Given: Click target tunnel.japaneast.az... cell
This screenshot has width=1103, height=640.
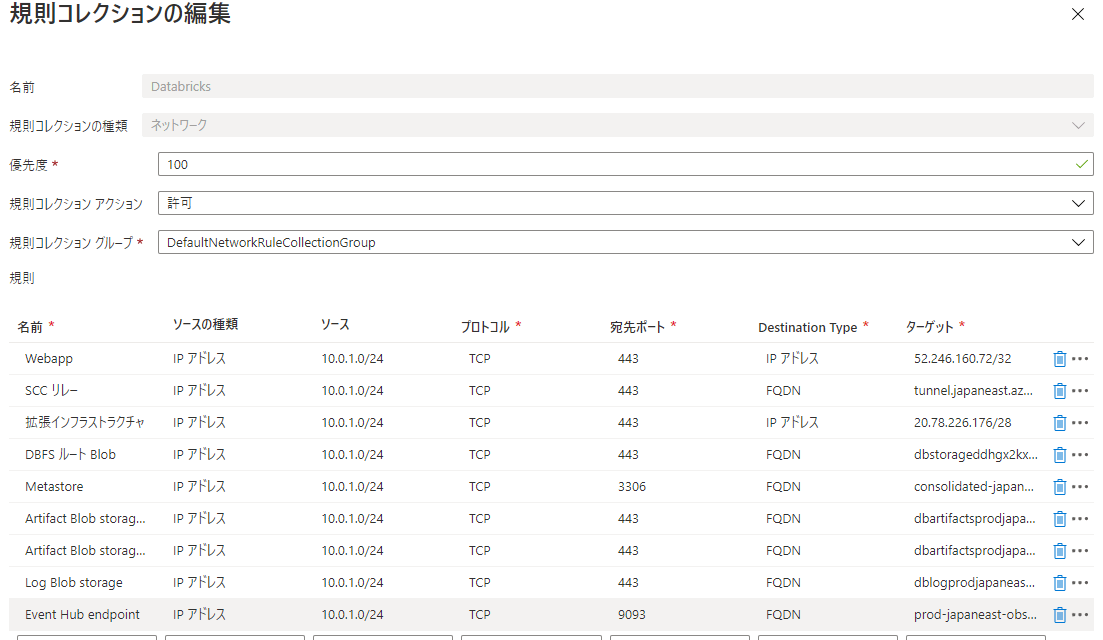Looking at the screenshot, I should click(x=973, y=391).
